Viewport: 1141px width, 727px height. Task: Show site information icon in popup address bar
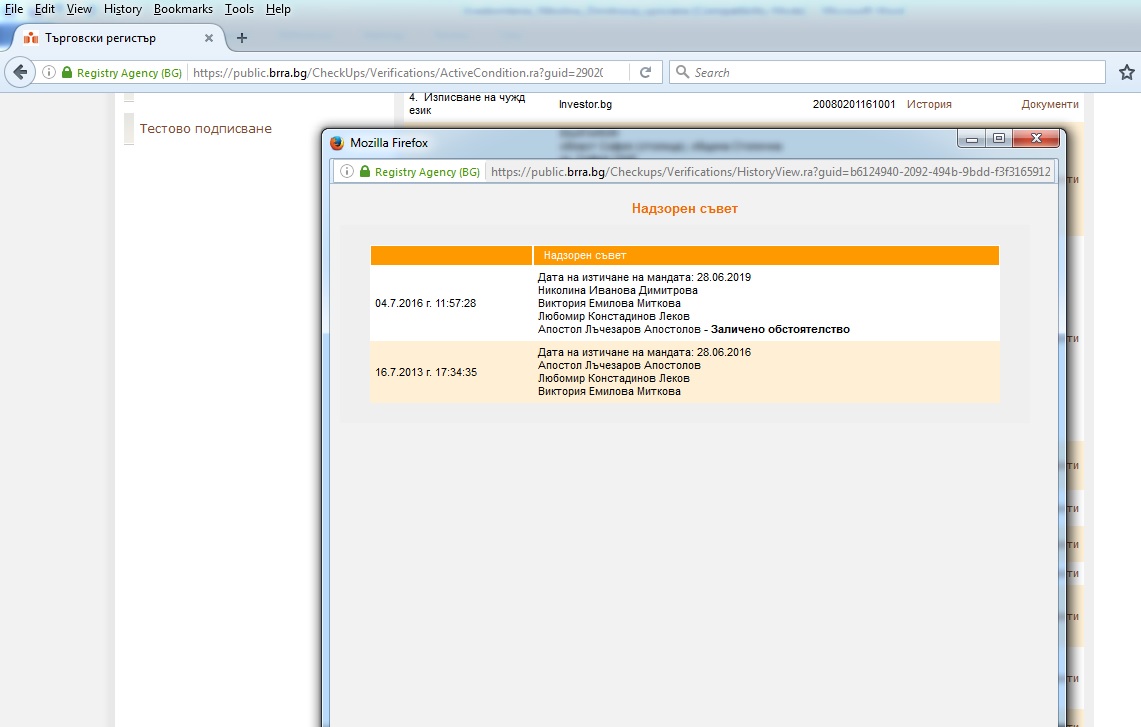point(347,171)
